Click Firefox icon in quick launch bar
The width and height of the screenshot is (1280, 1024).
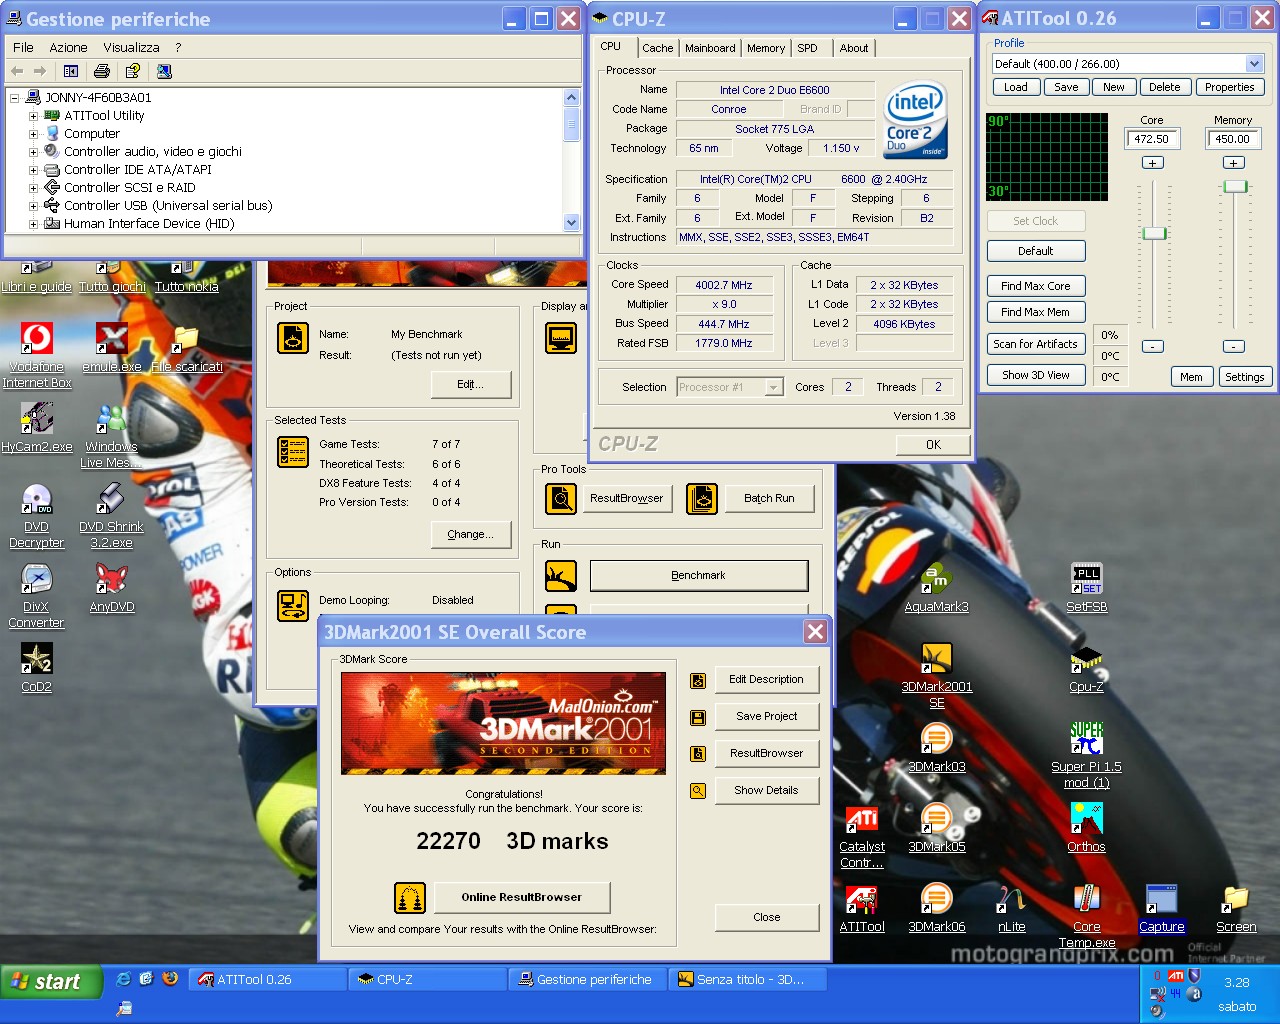(170, 979)
